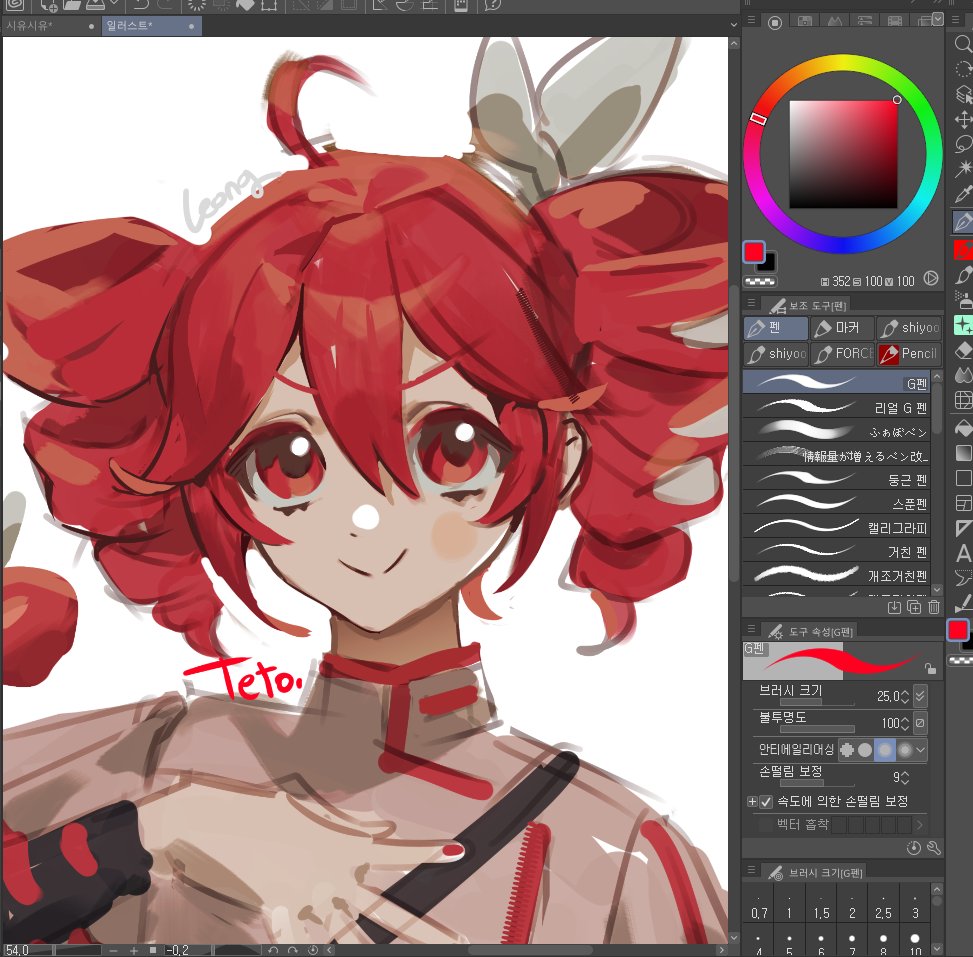Click the import sub tool material icon
Screen dimensions: 973x957
tap(894, 607)
